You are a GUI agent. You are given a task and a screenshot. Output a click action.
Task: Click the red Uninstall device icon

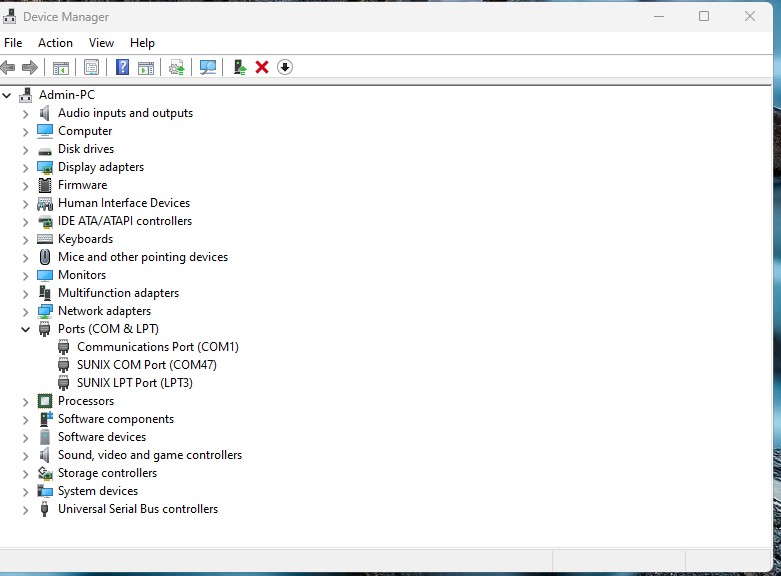[262, 67]
